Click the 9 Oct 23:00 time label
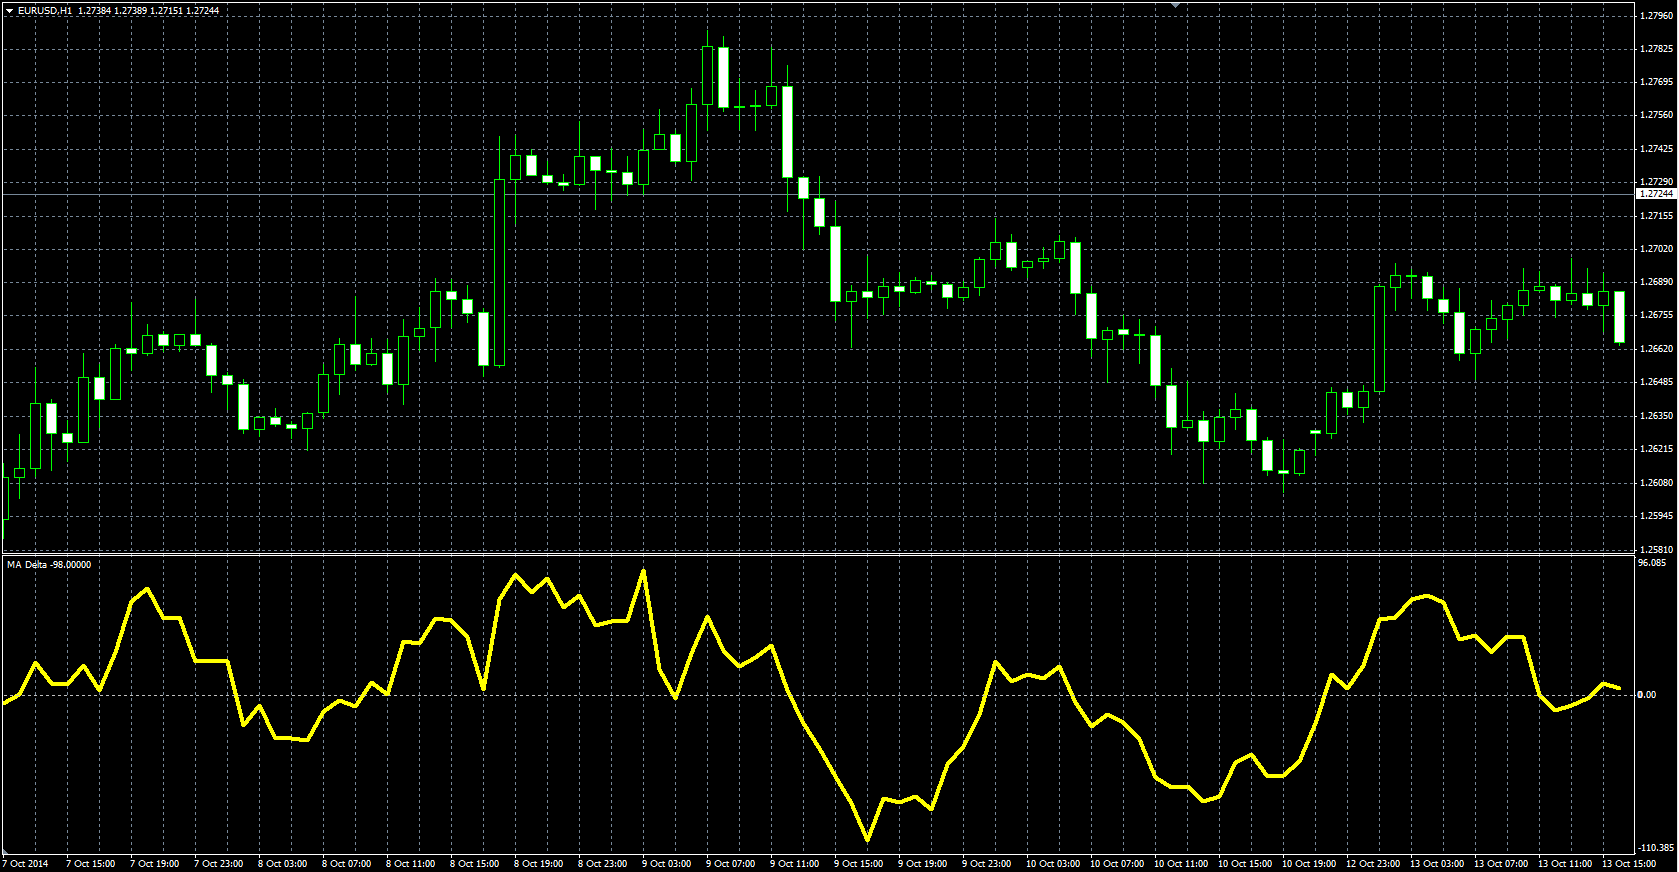The width and height of the screenshot is (1679, 872). click(987, 863)
